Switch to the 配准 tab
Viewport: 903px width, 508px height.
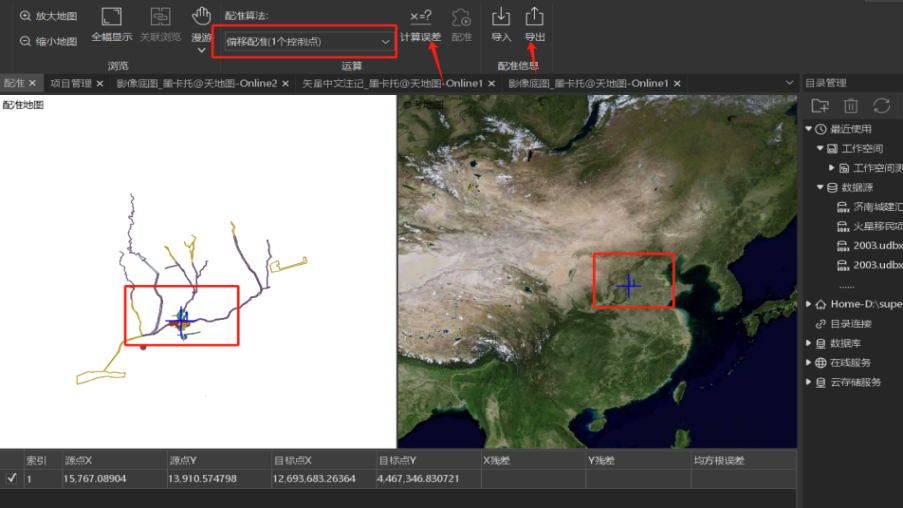click(x=14, y=84)
